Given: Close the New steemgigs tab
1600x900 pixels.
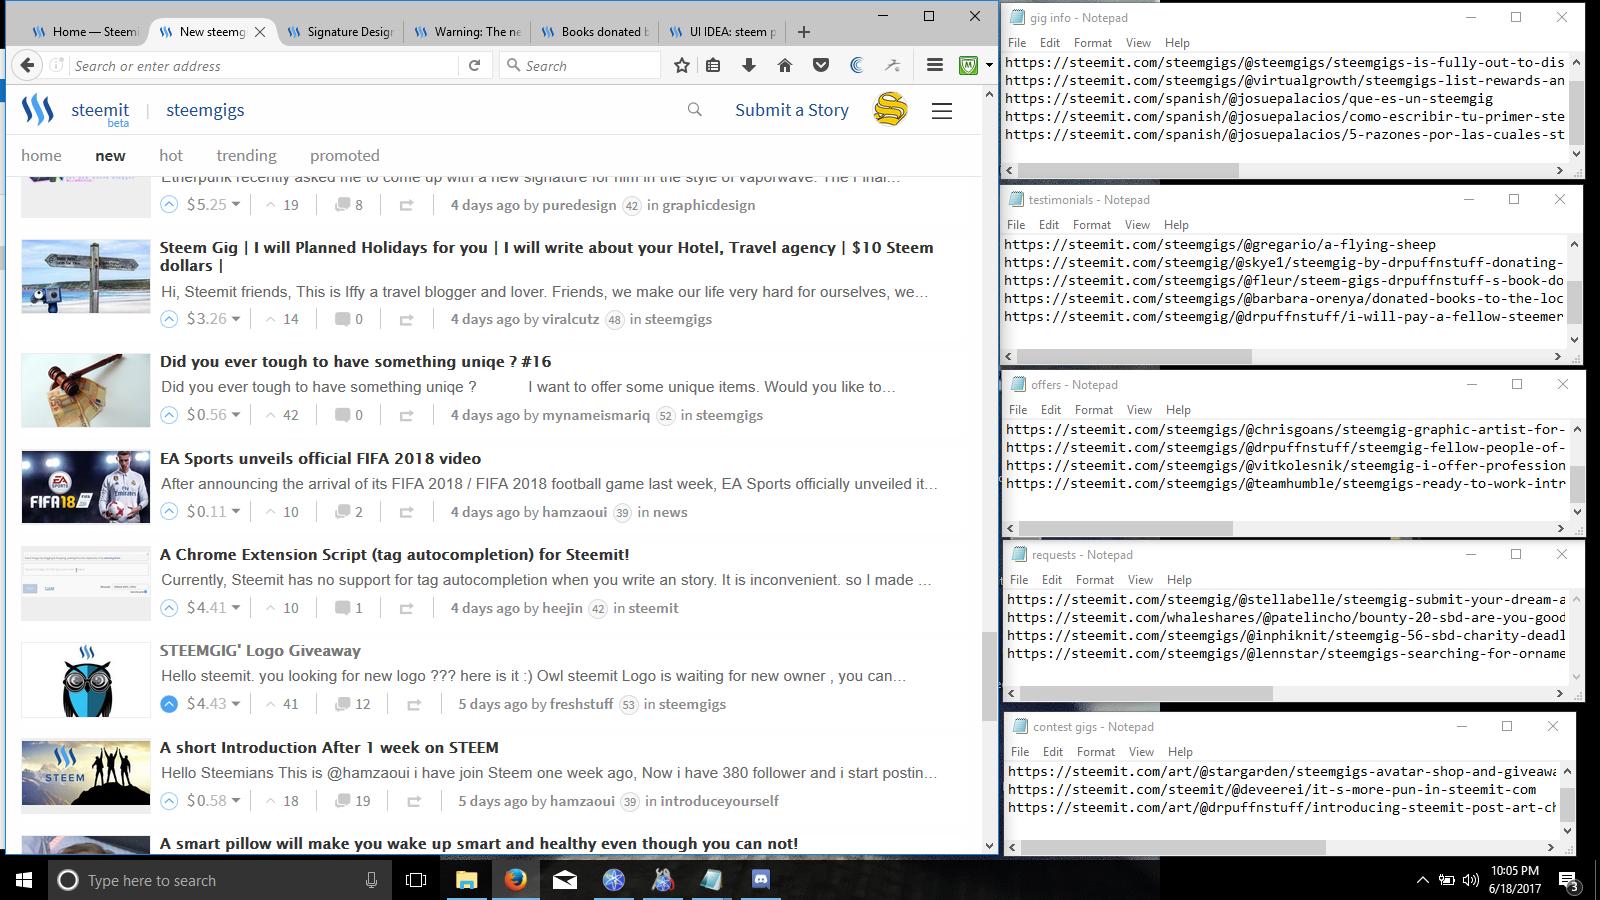Looking at the screenshot, I should (260, 32).
